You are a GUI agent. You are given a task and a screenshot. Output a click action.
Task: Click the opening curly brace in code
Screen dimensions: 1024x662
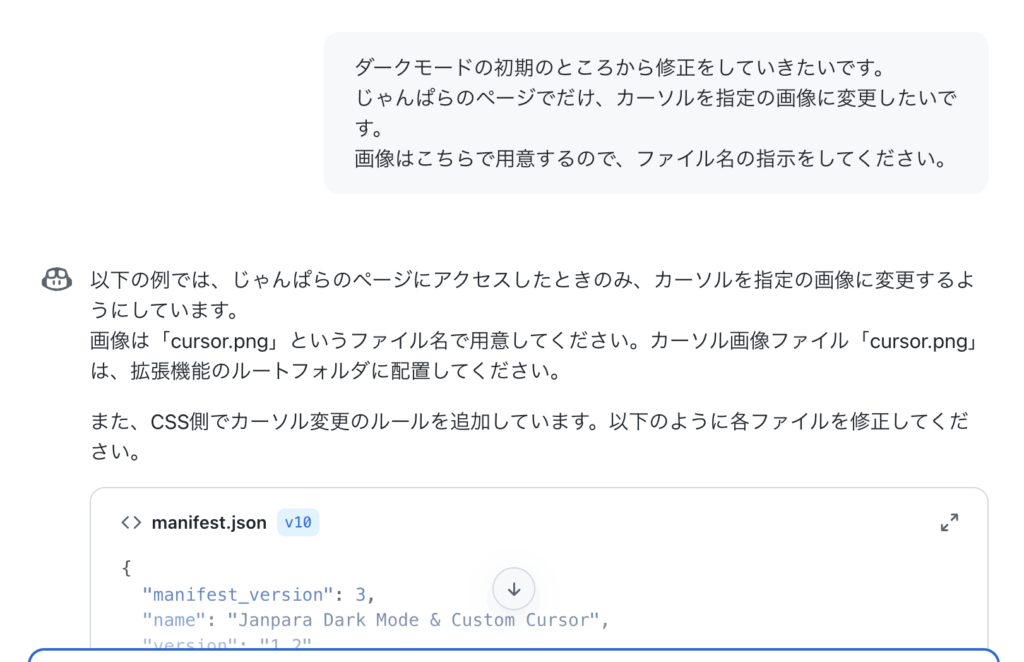(x=127, y=568)
